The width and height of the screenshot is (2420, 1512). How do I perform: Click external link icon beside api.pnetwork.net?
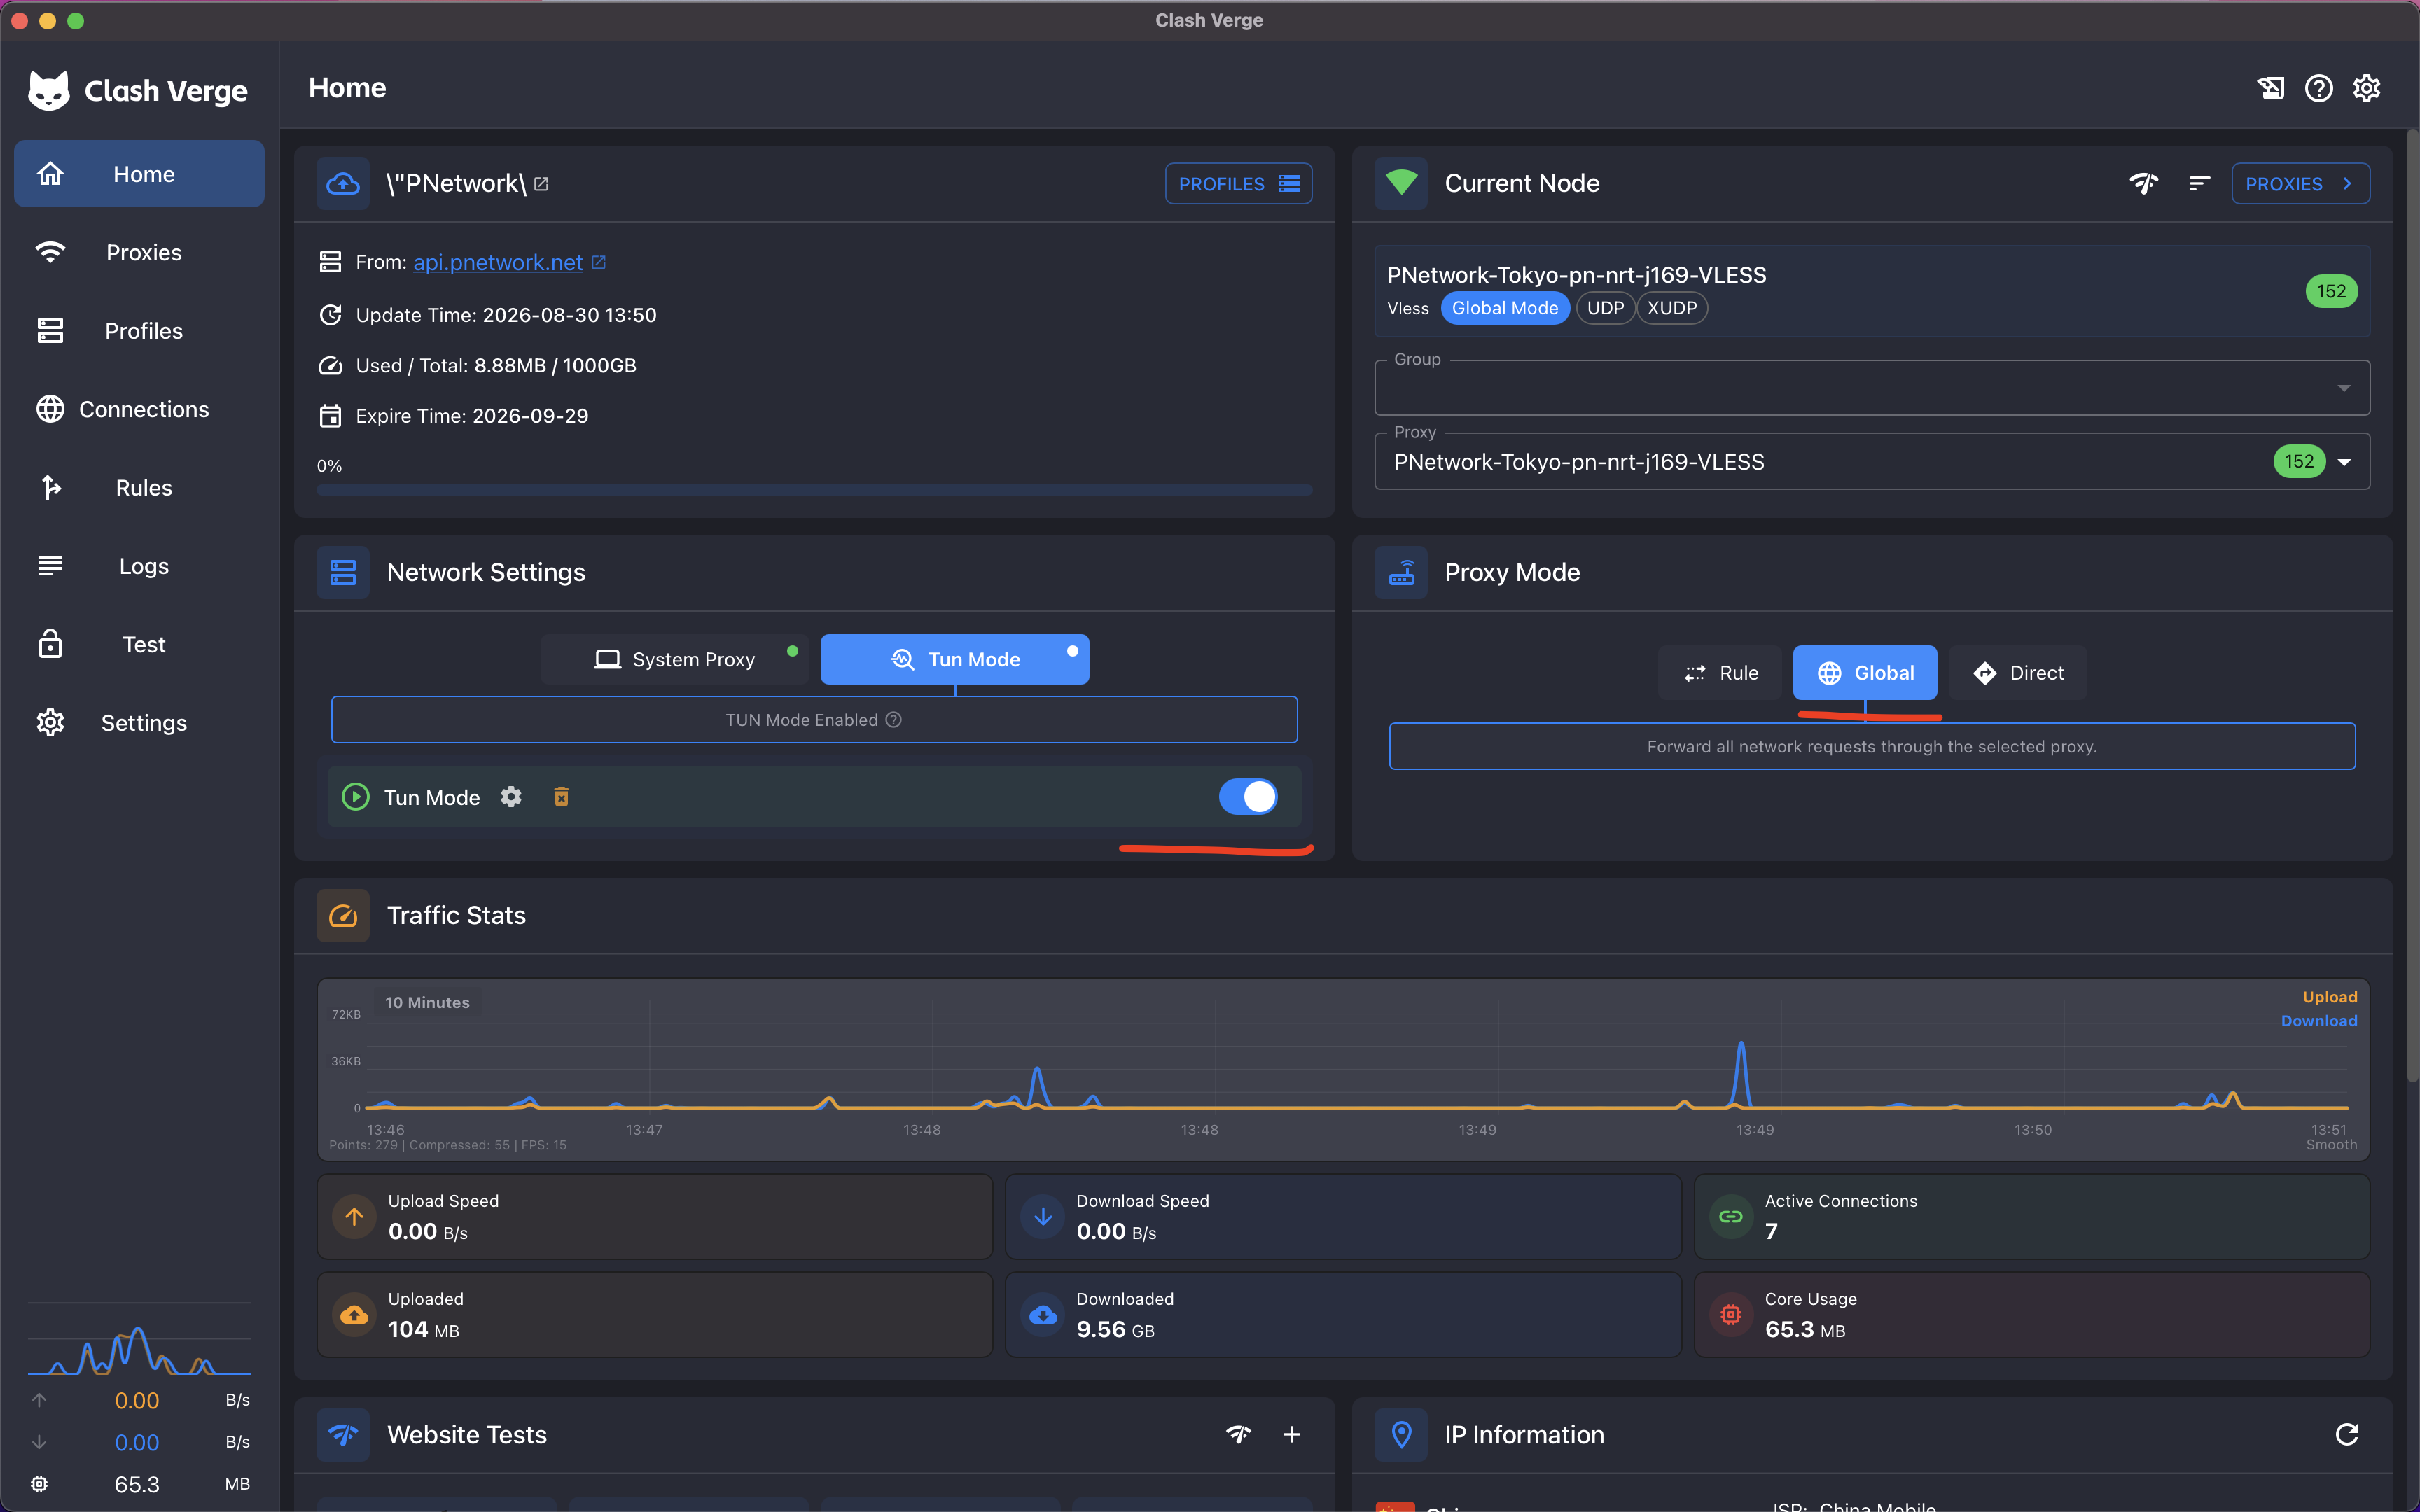pyautogui.click(x=599, y=262)
